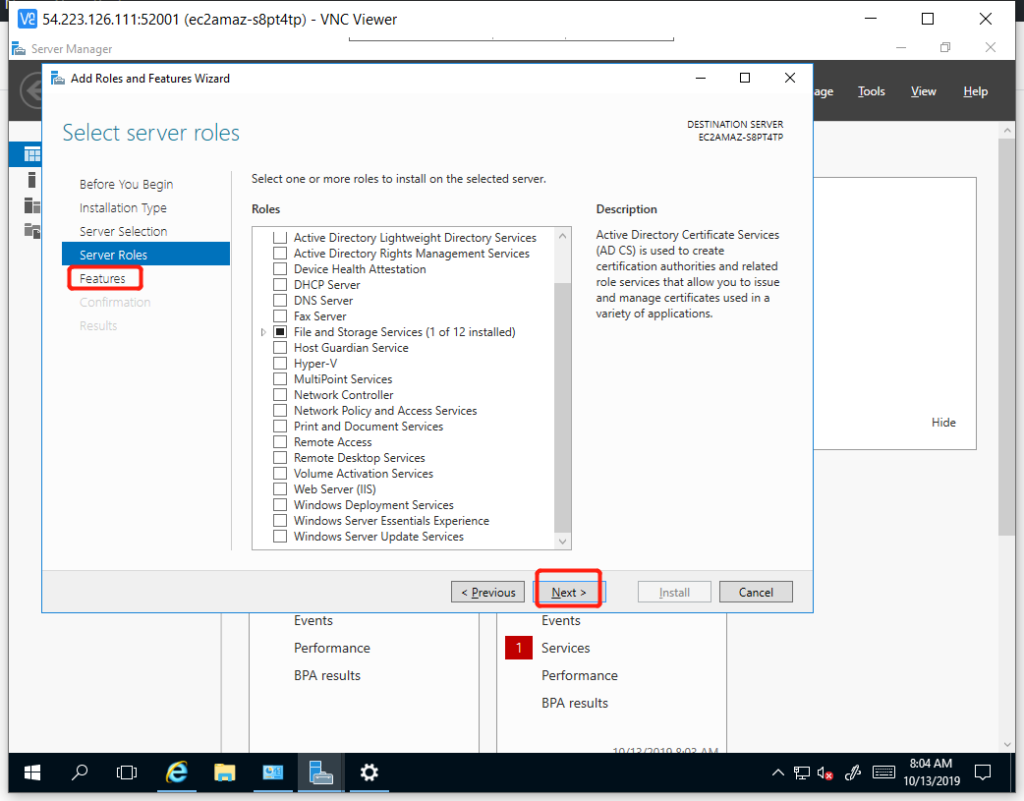Click the Server Manager taskbar icon
This screenshot has height=801, width=1024.
tap(321, 772)
